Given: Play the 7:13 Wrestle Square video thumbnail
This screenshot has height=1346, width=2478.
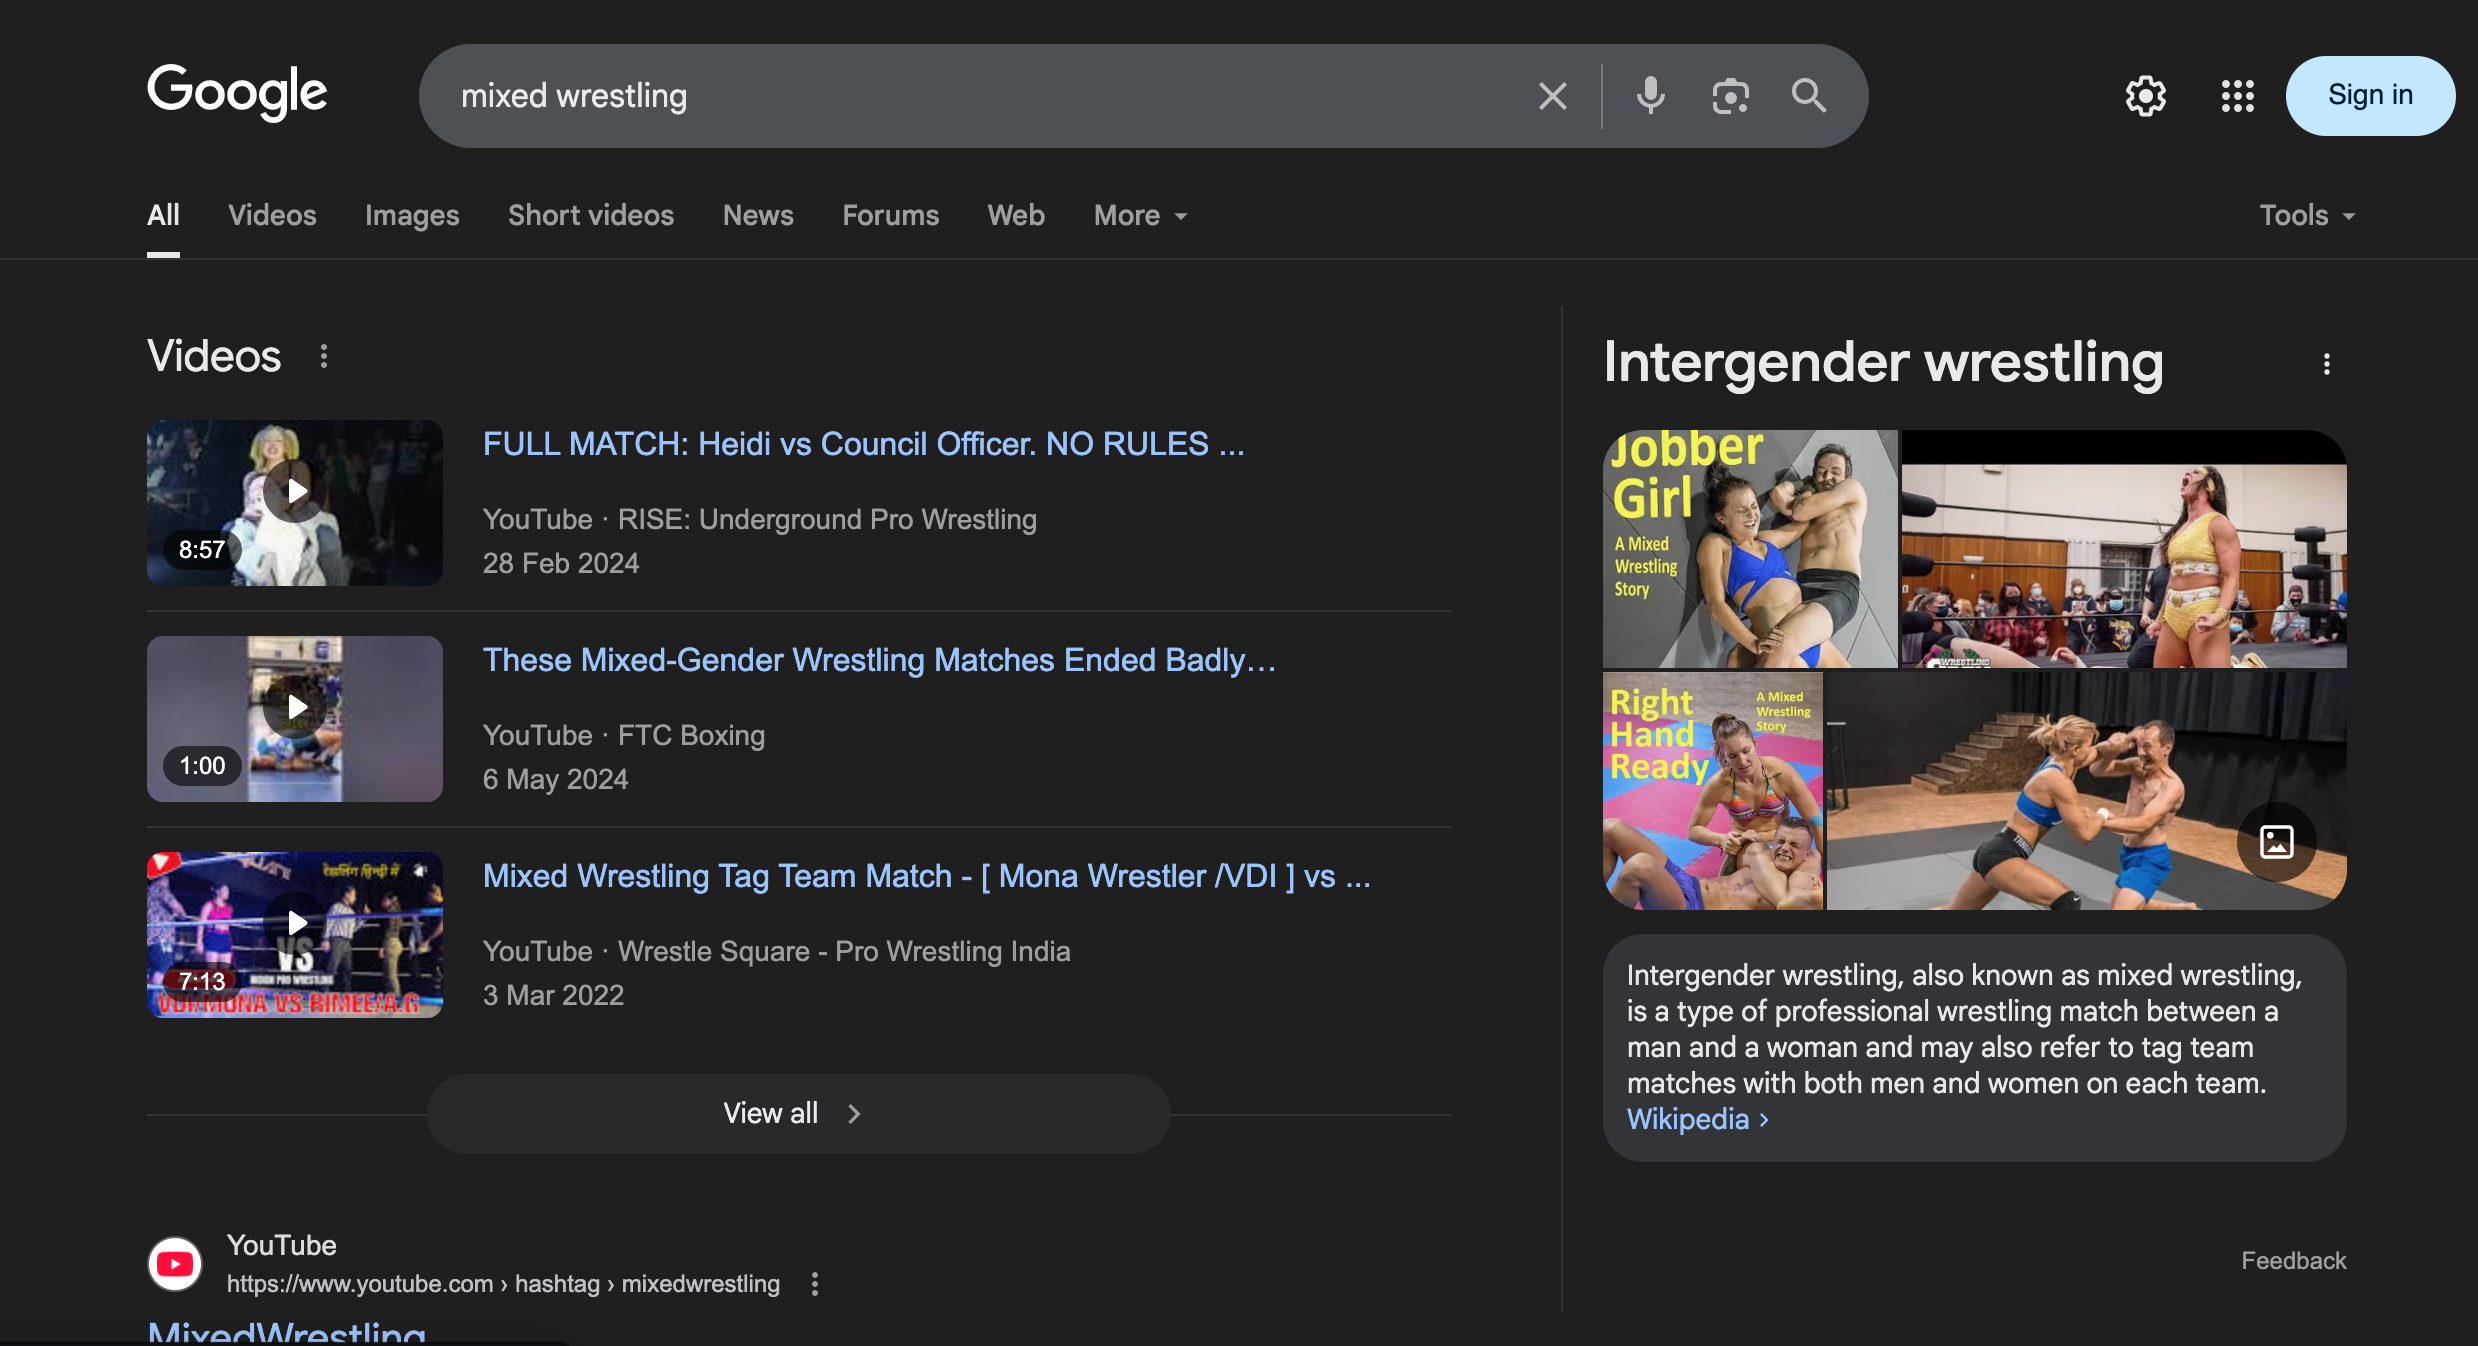Looking at the screenshot, I should coord(295,935).
